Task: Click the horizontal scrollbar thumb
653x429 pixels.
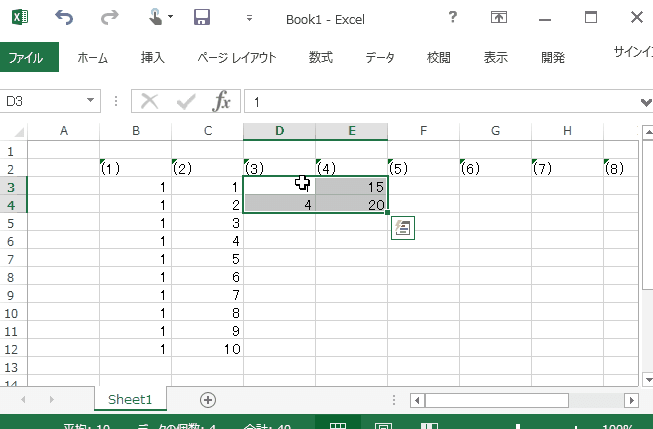Action: (x=496, y=401)
